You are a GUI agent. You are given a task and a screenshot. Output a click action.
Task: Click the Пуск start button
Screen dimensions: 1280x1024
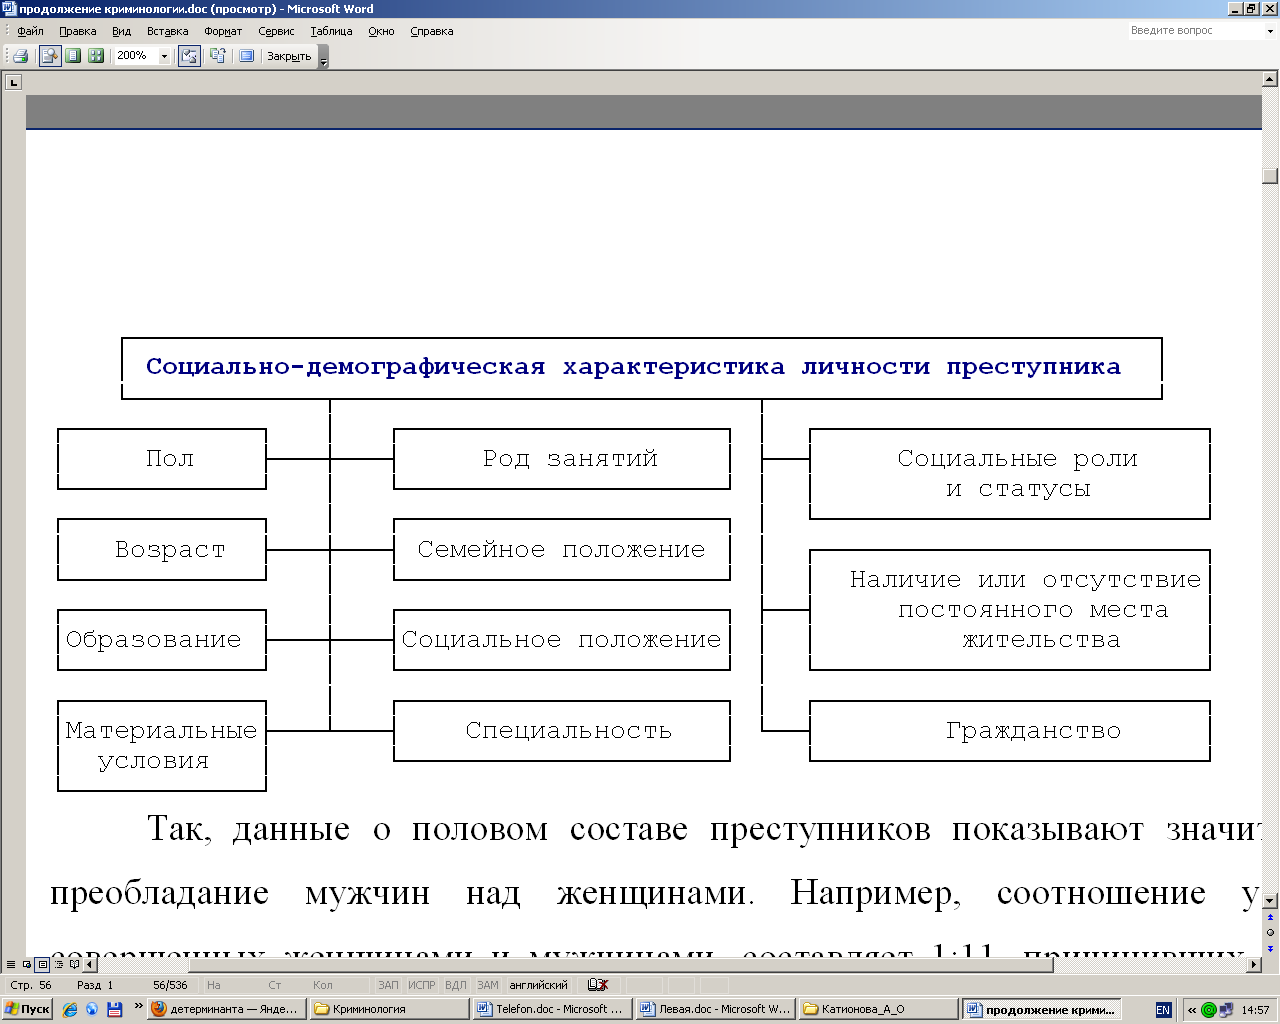tap(27, 1009)
